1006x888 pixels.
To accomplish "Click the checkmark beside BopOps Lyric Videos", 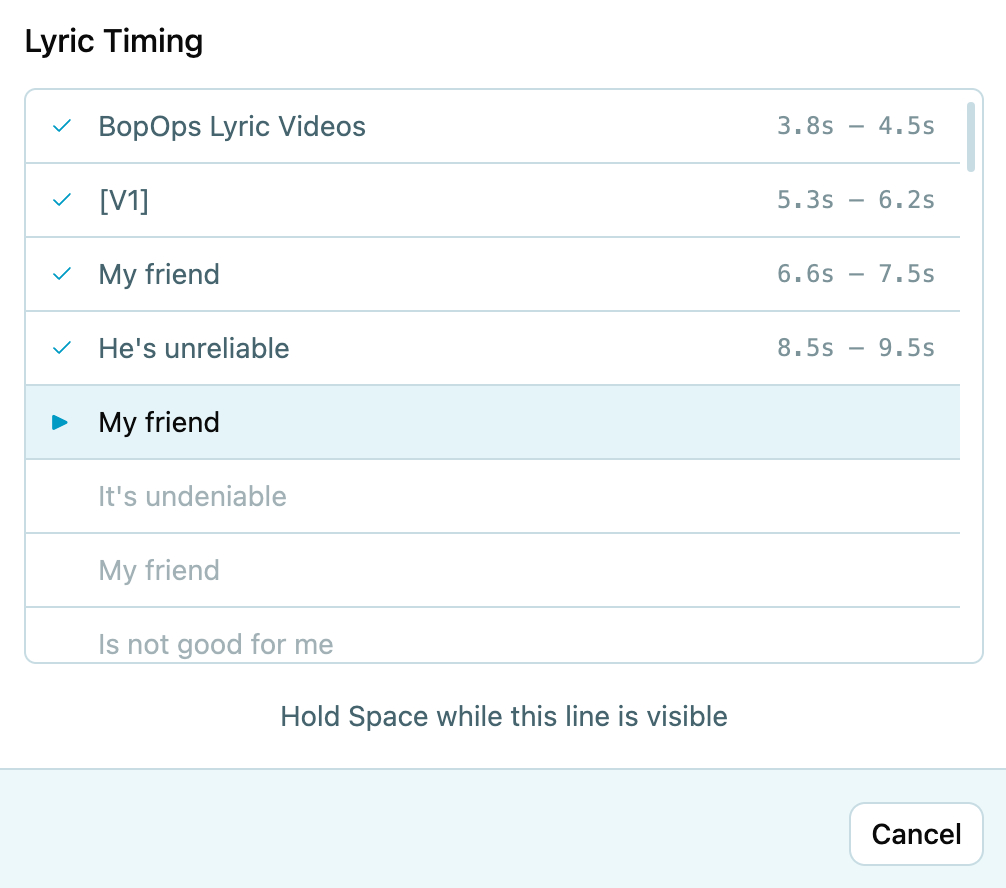I will click(61, 126).
